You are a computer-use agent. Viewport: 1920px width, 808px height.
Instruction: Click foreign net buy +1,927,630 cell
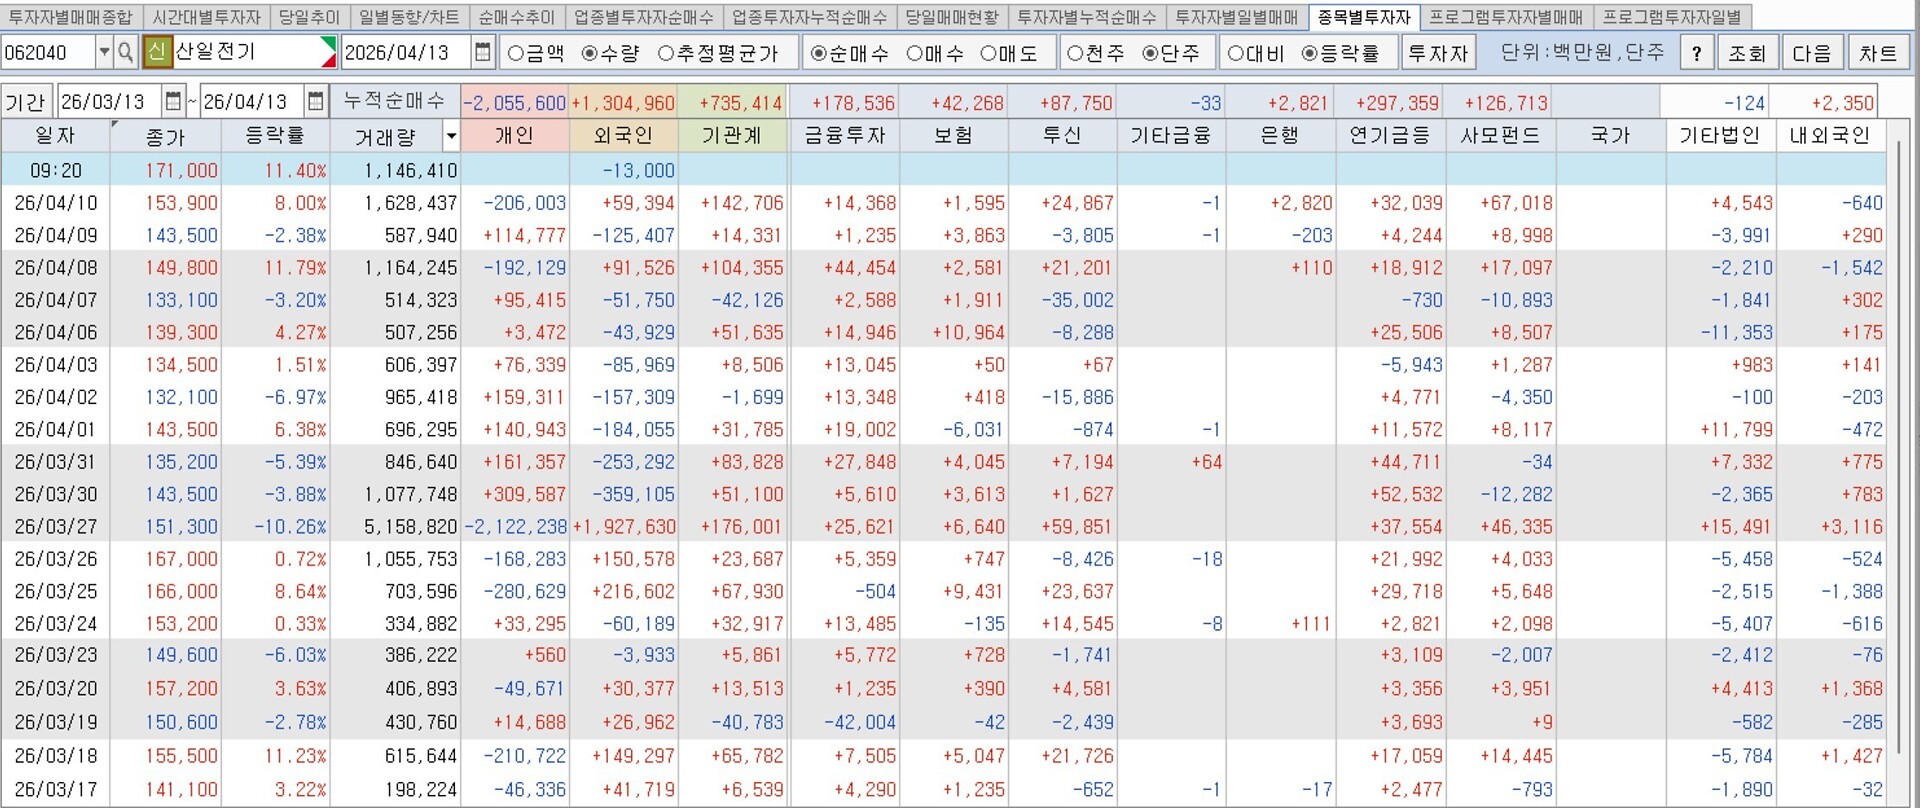[x=623, y=527]
